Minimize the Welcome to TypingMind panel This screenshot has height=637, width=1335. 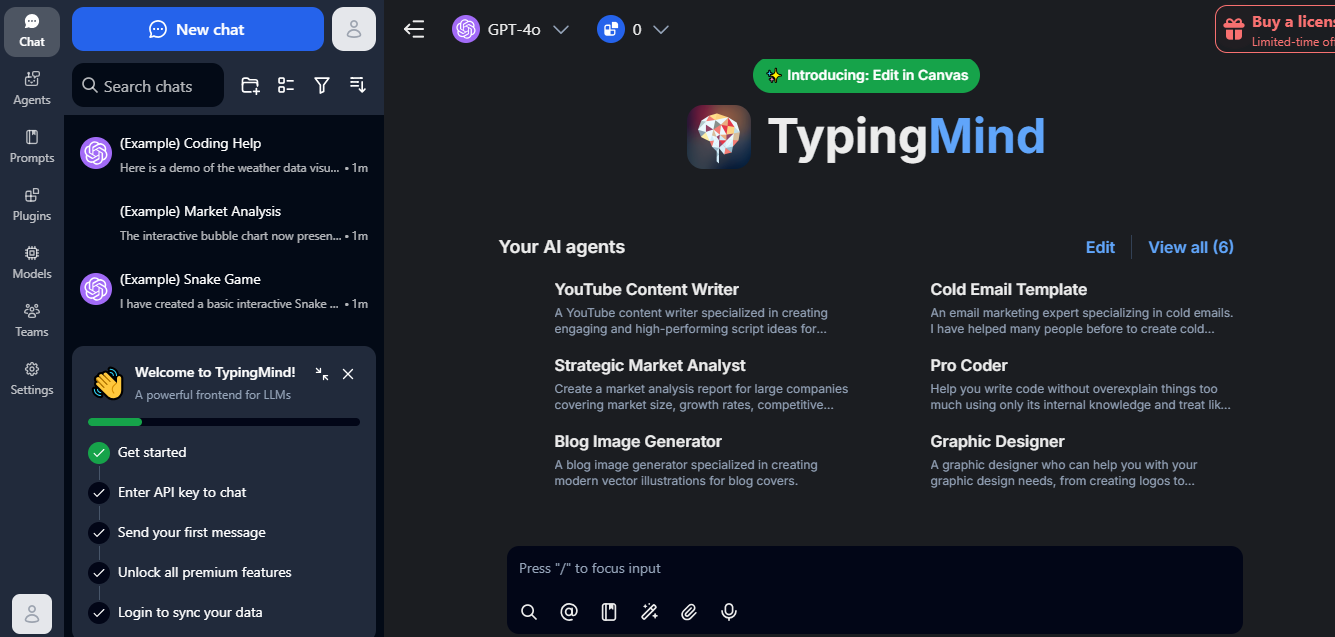pyautogui.click(x=322, y=374)
